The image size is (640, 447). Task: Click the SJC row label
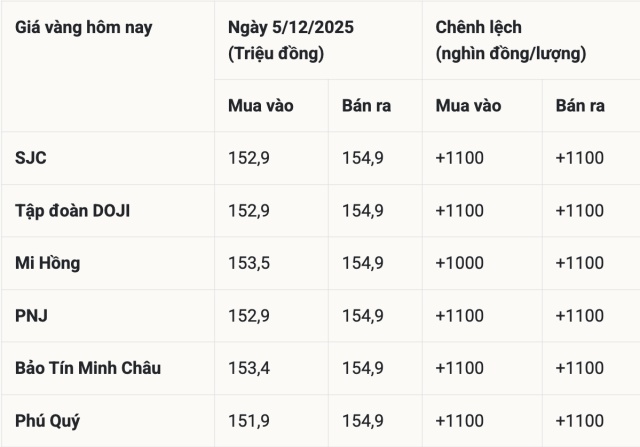31,158
